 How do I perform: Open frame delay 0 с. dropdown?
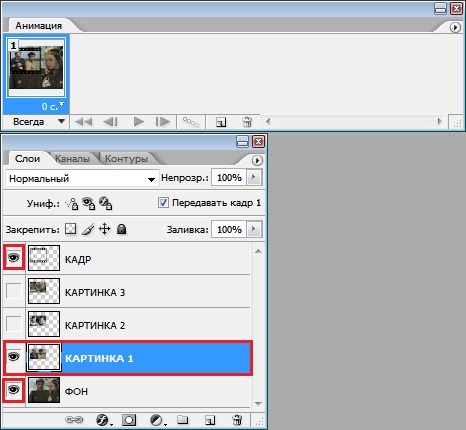pyautogui.click(x=52, y=107)
